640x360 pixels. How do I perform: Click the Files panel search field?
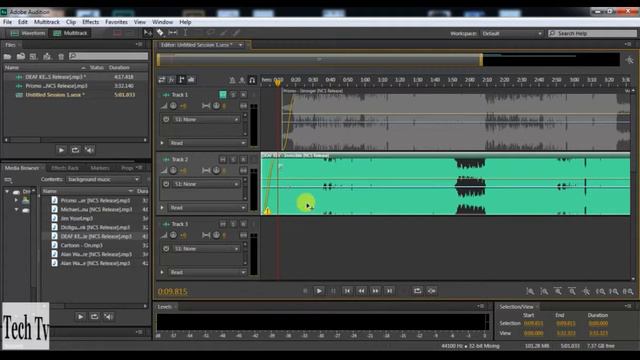108,56
